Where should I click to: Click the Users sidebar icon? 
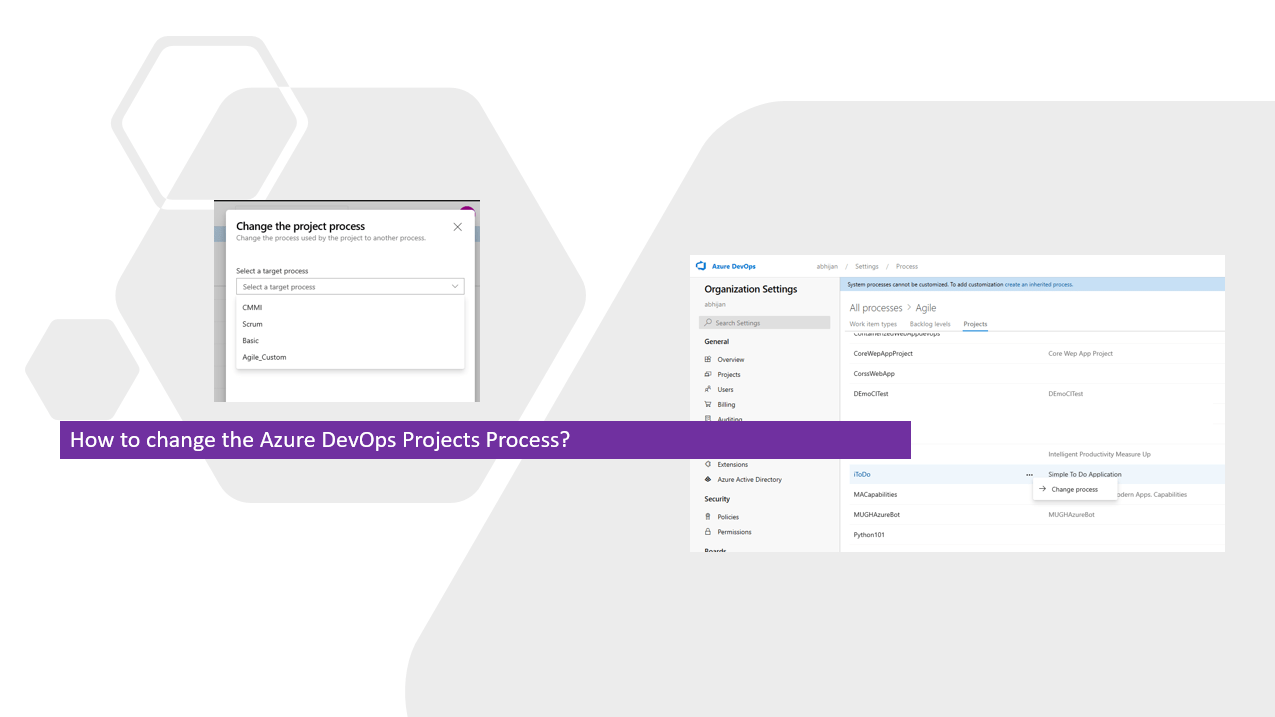pyautogui.click(x=708, y=389)
